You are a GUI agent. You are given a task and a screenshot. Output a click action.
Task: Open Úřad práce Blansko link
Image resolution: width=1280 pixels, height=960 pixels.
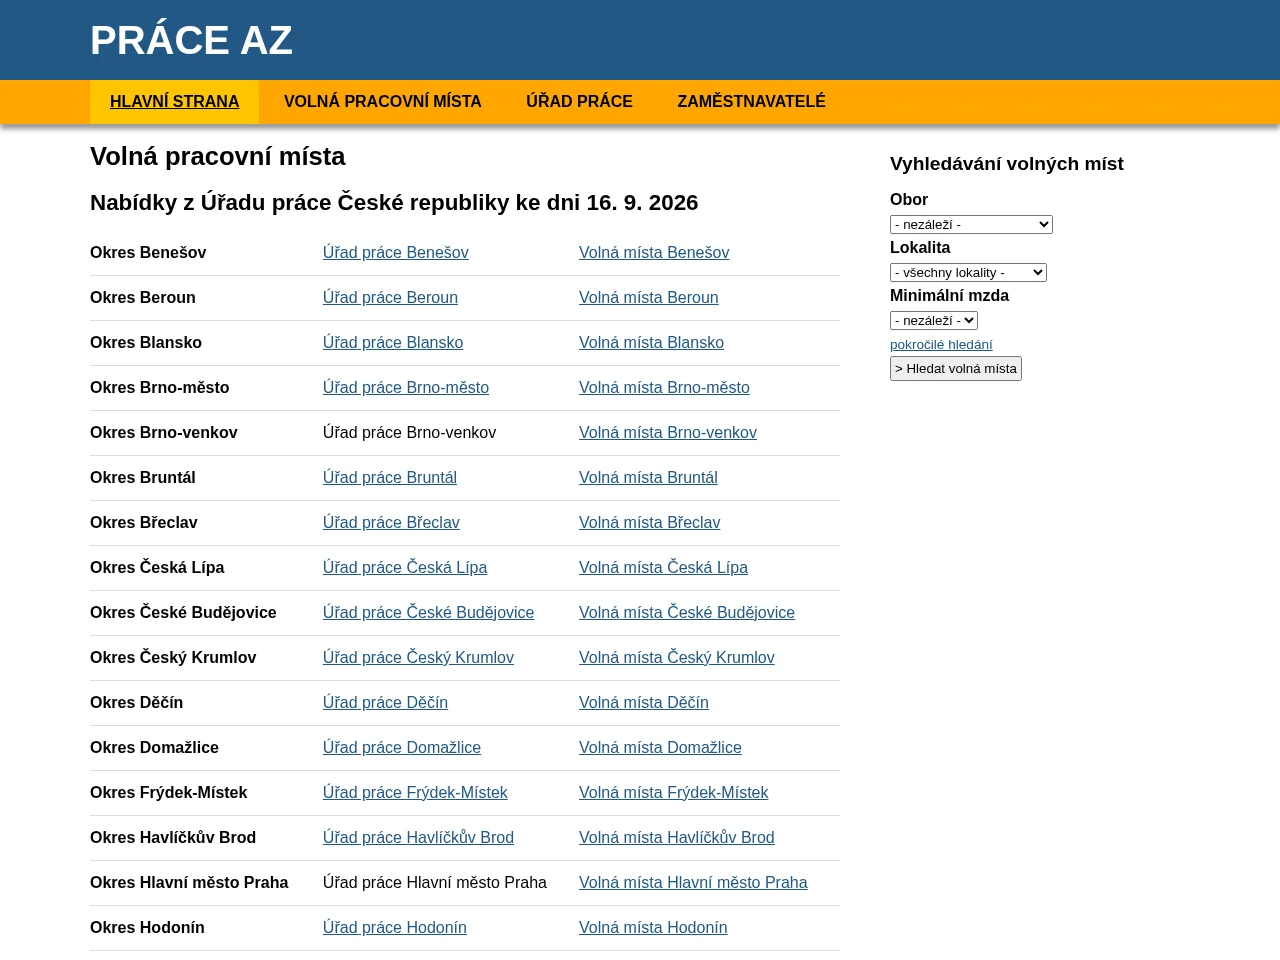click(393, 343)
